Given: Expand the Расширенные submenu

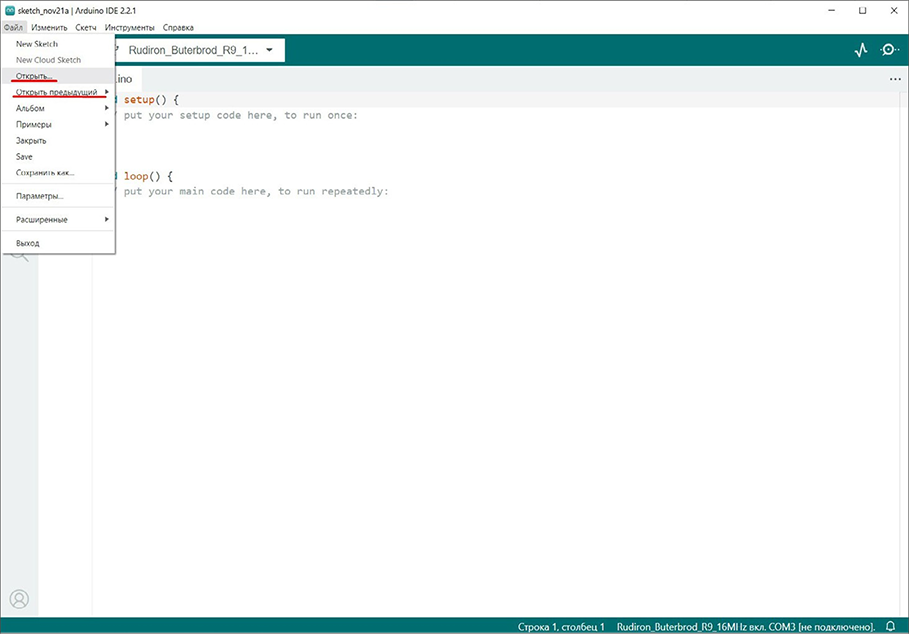Looking at the screenshot, I should pos(58,220).
